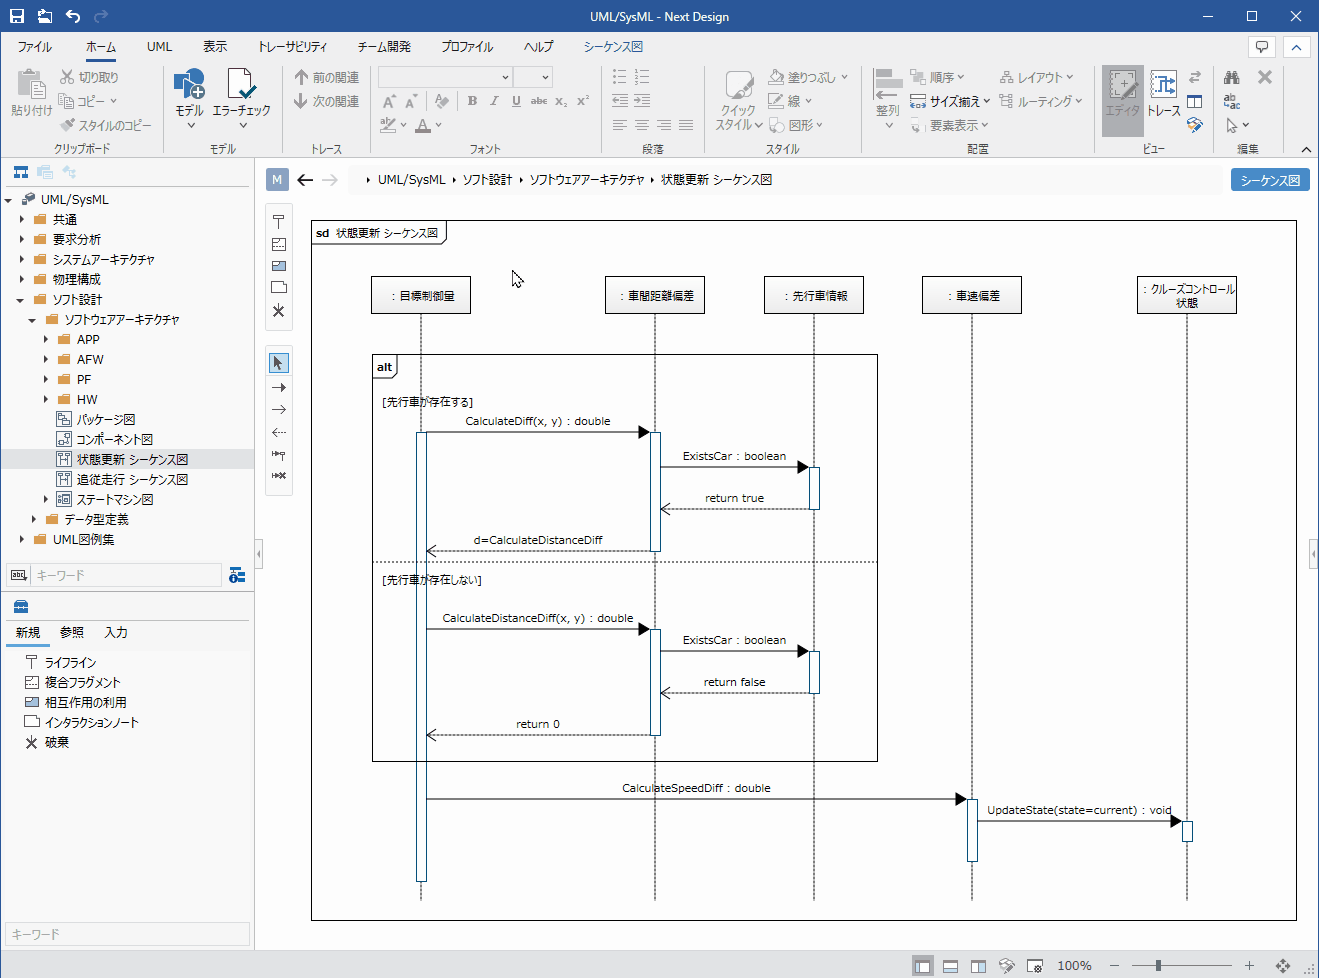Click the model tree keyword search field
The image size is (1319, 978).
pyautogui.click(x=128, y=575)
